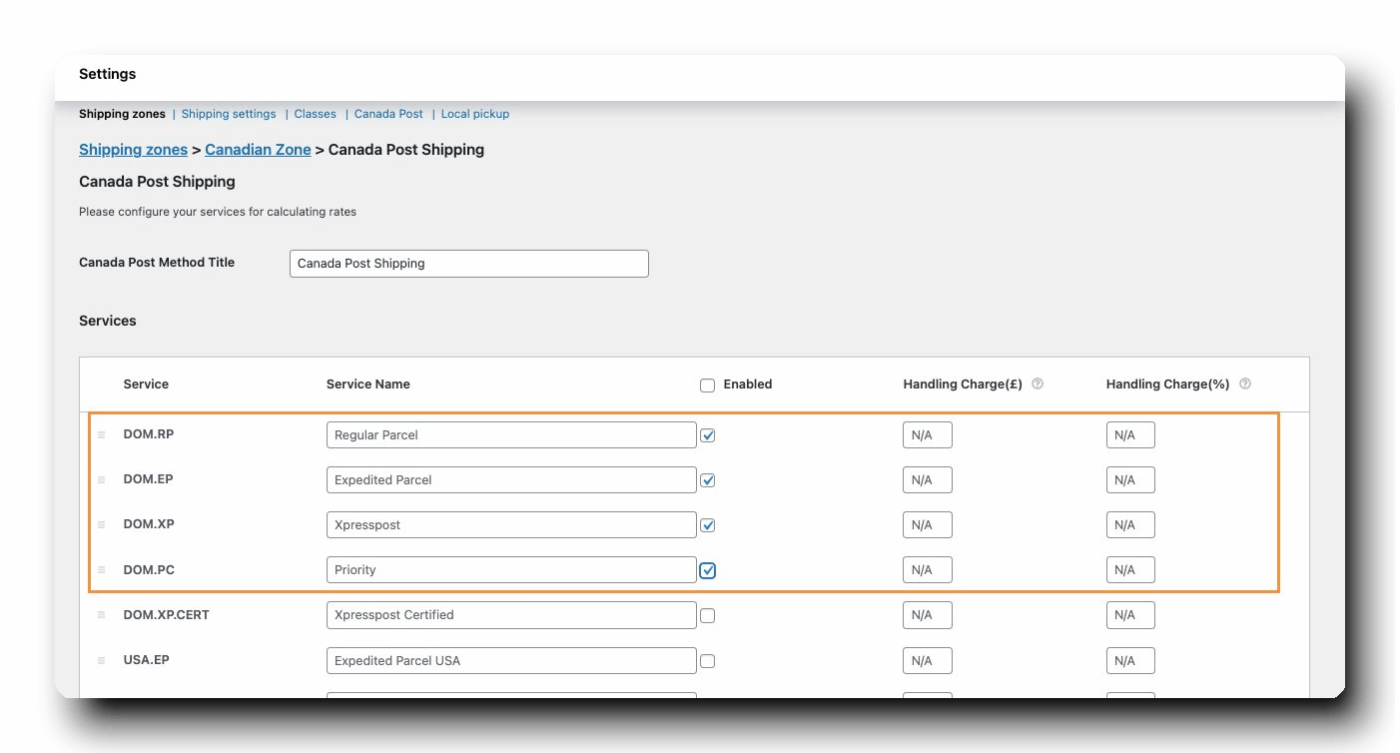Viewport: 1400px width, 753px height.
Task: Uncheck Enabled for Xpresspost service
Action: click(708, 525)
